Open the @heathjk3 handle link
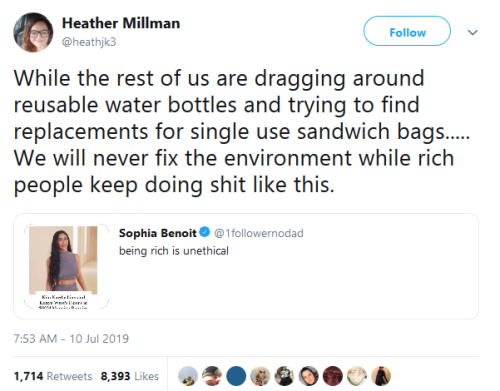This screenshot has width=500, height=391. (x=89, y=42)
